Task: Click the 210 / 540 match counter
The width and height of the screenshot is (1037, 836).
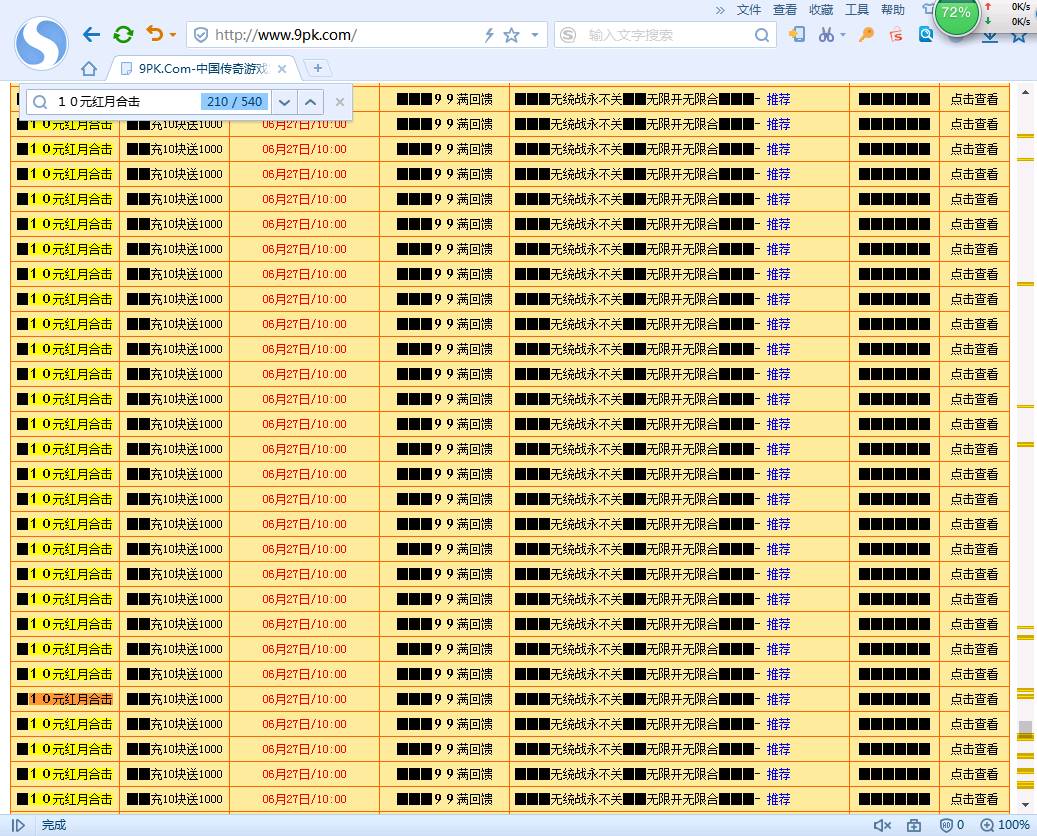Action: (x=235, y=102)
